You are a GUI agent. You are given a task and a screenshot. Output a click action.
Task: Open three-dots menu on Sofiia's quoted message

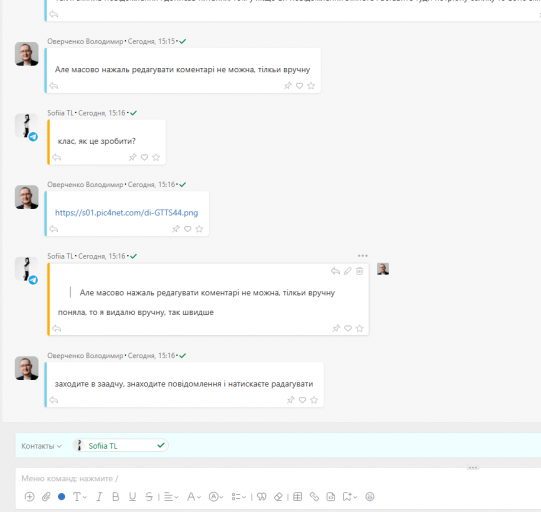(x=362, y=256)
